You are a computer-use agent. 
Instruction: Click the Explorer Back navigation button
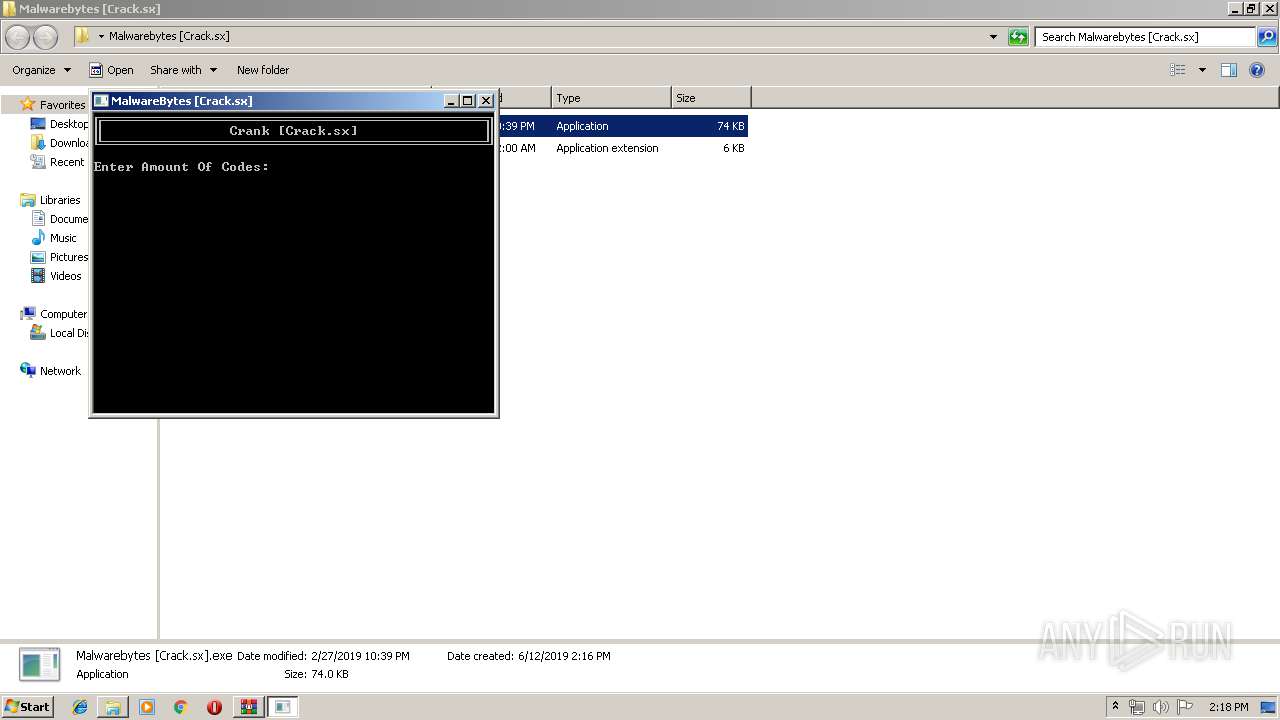[17, 37]
